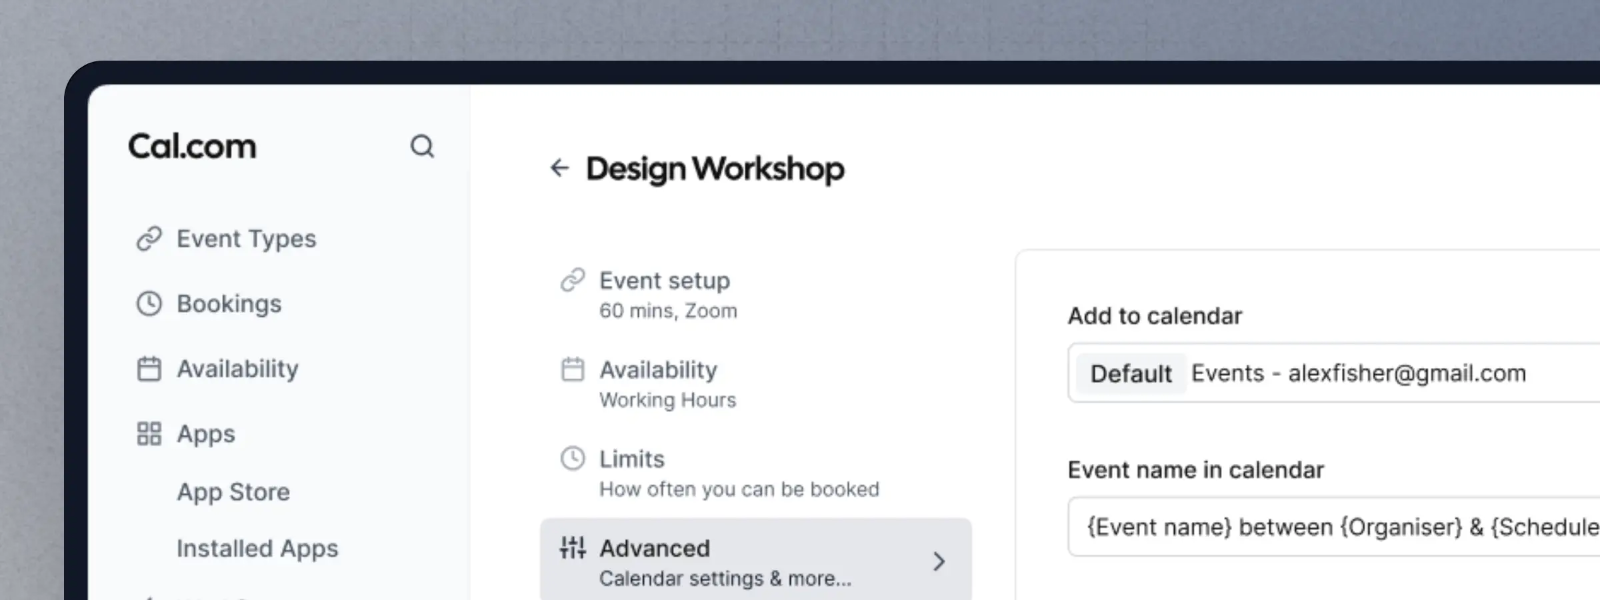Click the Apps grid icon
This screenshot has width=1600, height=600.
coord(149,434)
